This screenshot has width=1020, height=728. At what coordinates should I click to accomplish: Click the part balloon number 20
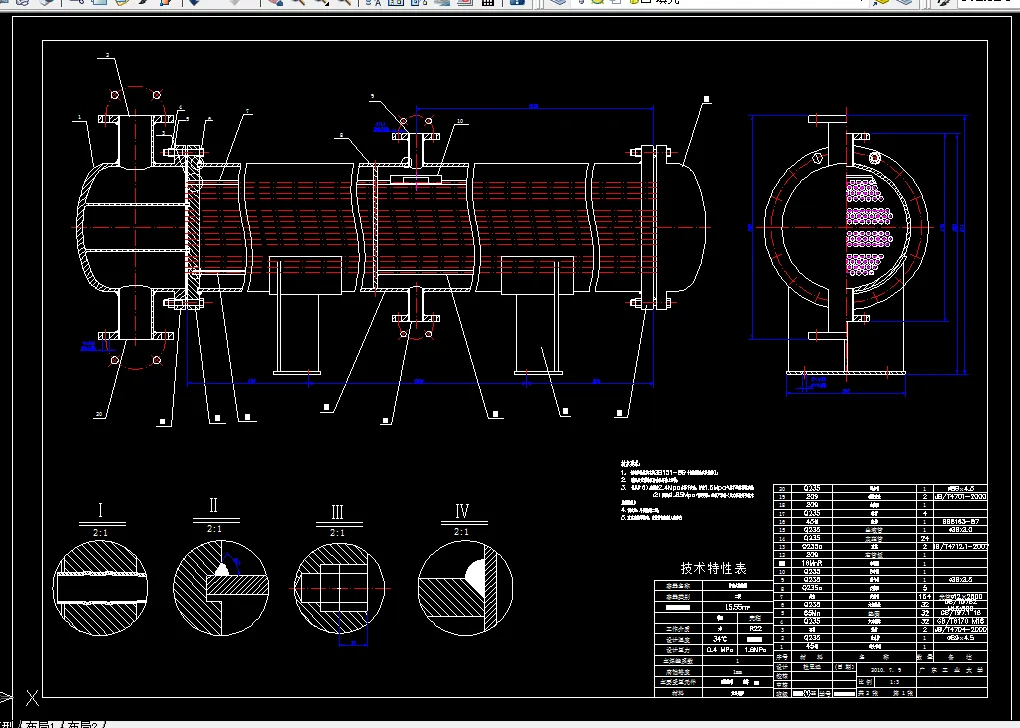99,414
